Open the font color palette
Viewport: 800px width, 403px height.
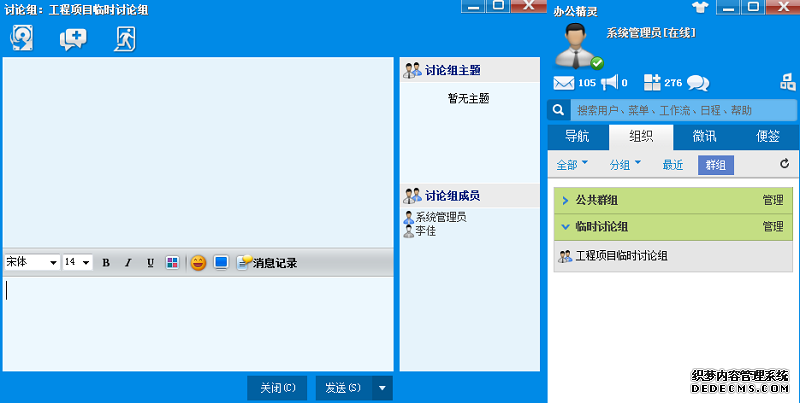[x=172, y=263]
